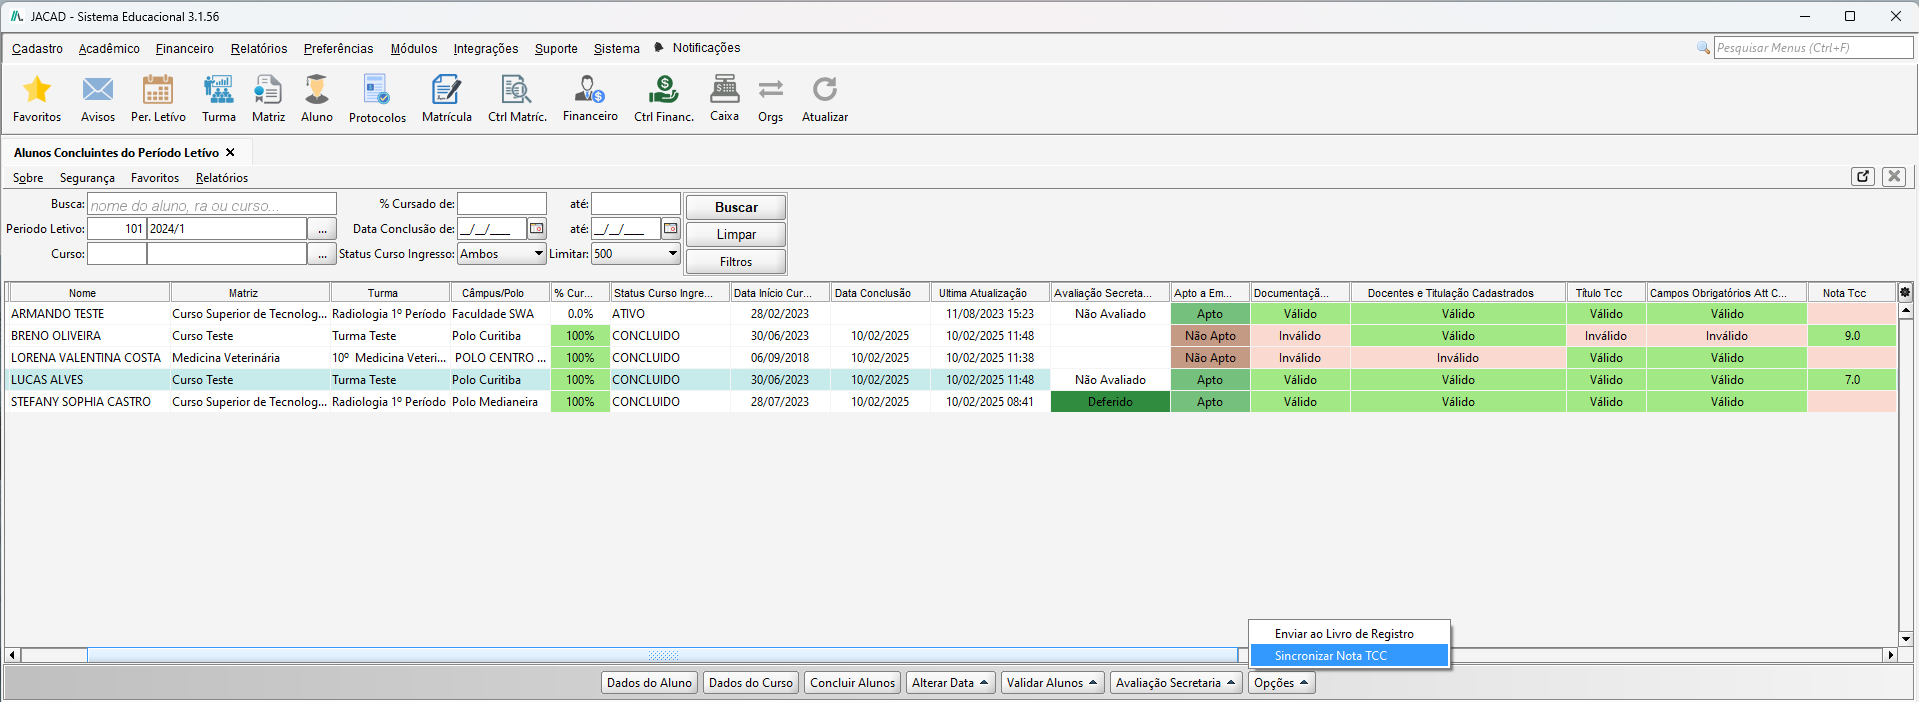Viewport: 1919px width, 702px height.
Task: Click the Notificações bell icon
Action: (x=659, y=47)
